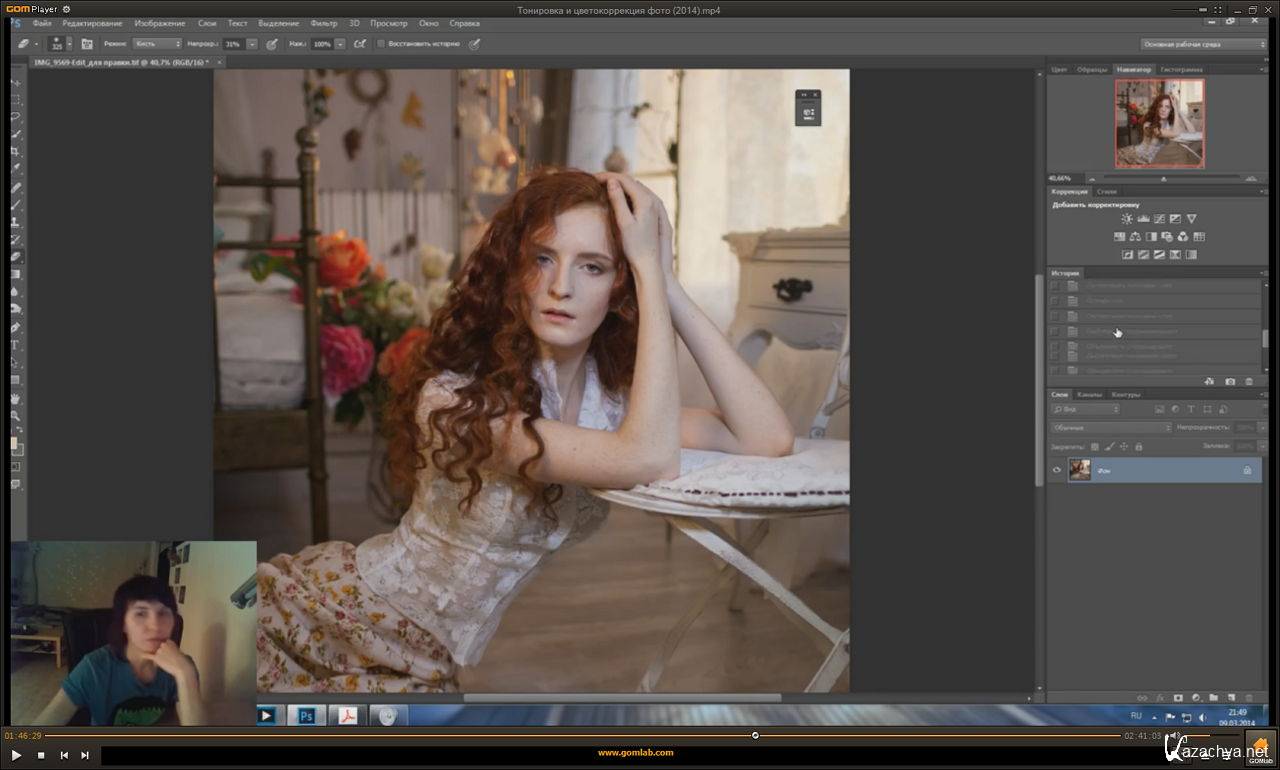Select the Crop tool in the toolbox

16,152
